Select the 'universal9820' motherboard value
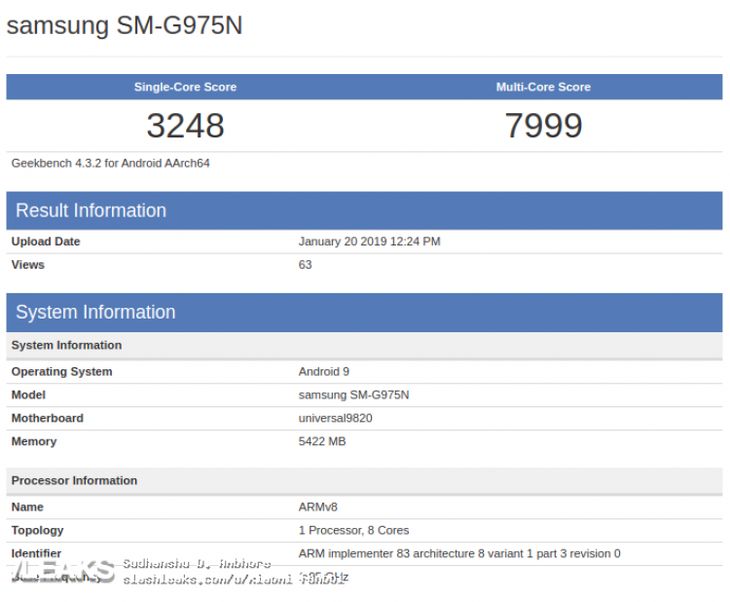This screenshot has height=602, width=730. tap(335, 418)
